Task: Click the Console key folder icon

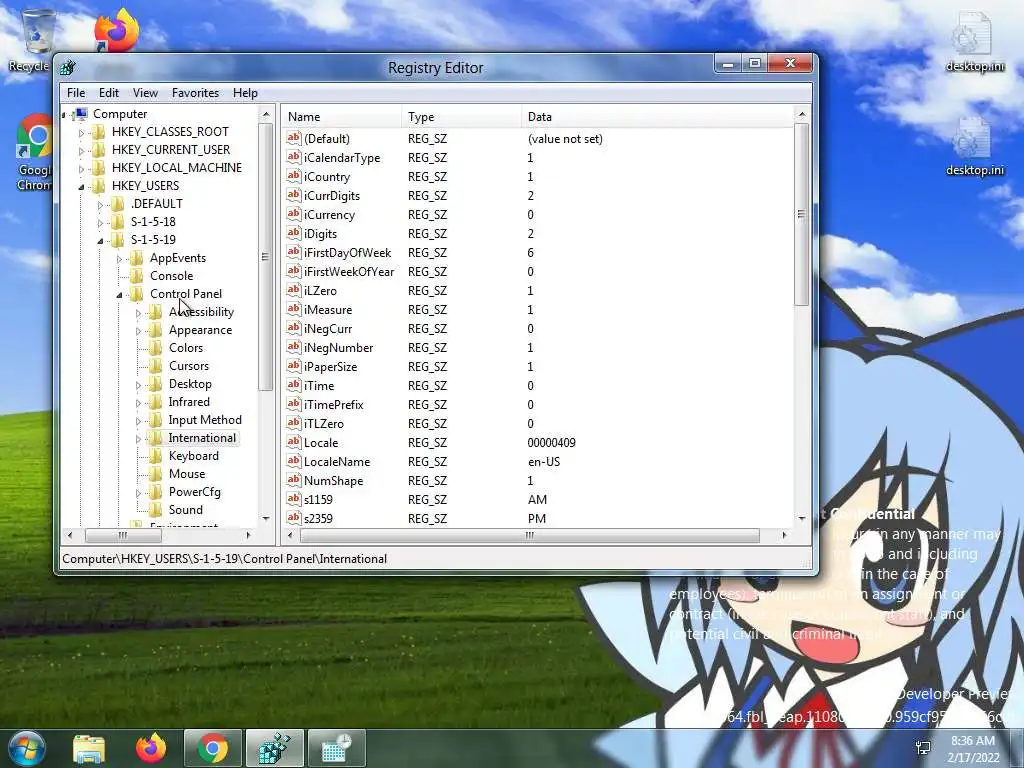Action: tap(136, 276)
